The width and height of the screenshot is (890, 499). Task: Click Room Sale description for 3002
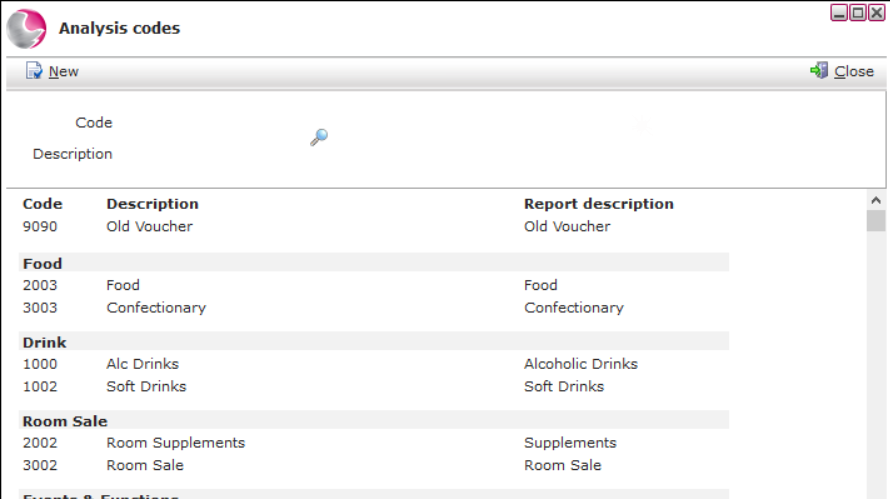(145, 466)
